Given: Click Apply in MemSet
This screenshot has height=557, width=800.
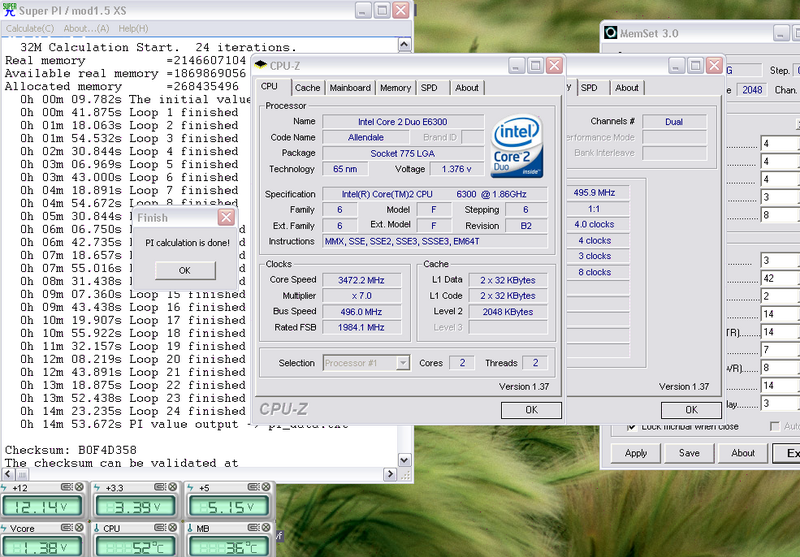Looking at the screenshot, I should click(x=636, y=453).
